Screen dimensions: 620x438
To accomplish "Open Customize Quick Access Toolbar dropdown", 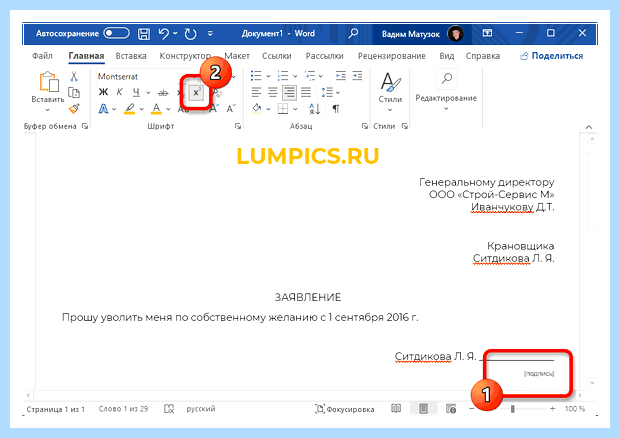I will click(210, 34).
